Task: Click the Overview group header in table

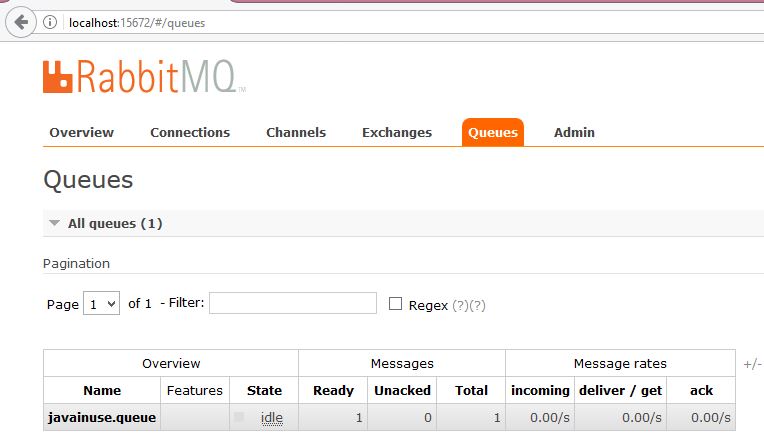Action: coord(171,363)
